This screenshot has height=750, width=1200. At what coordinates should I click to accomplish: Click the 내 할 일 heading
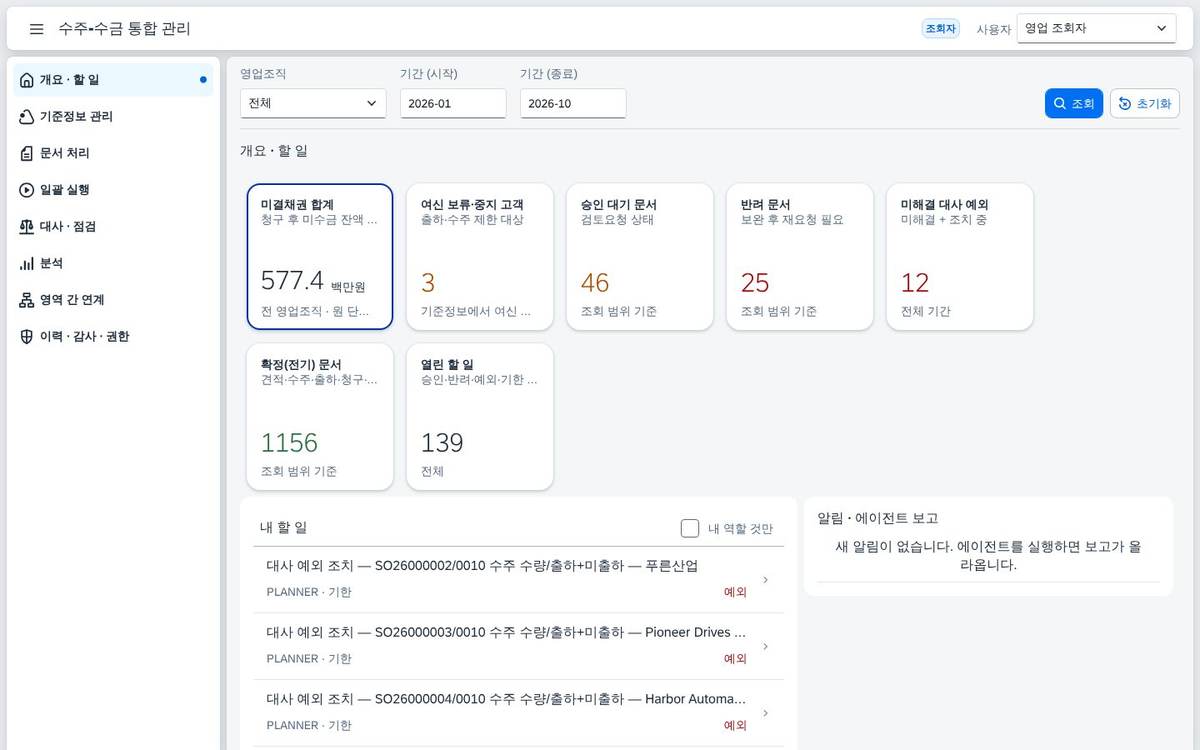click(284, 527)
